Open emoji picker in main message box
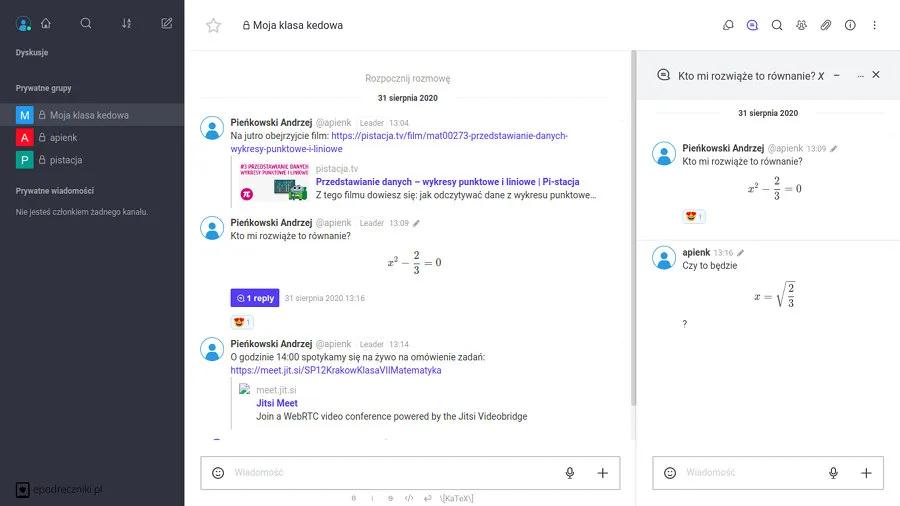 click(218, 473)
